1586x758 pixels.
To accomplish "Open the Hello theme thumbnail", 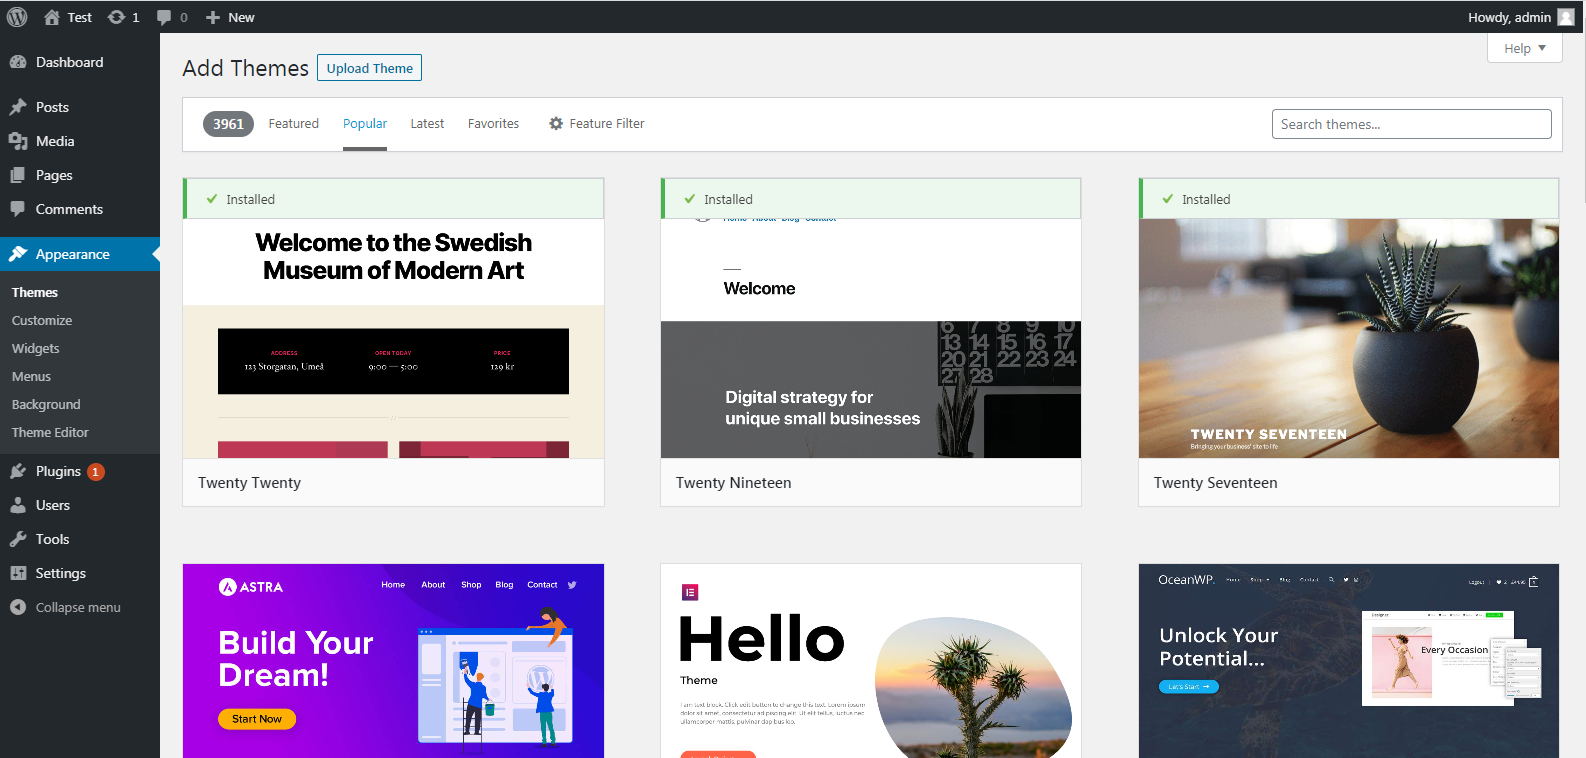I will click(x=871, y=661).
